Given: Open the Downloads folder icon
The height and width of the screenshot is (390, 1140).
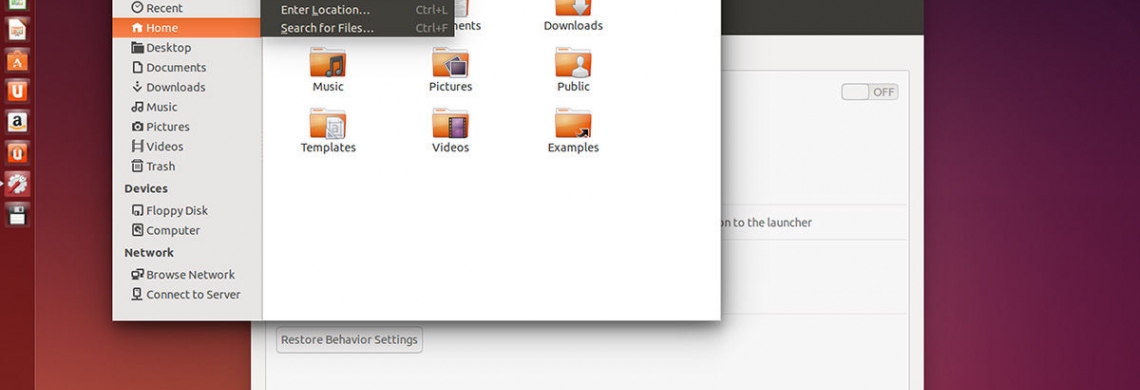Looking at the screenshot, I should tap(573, 8).
